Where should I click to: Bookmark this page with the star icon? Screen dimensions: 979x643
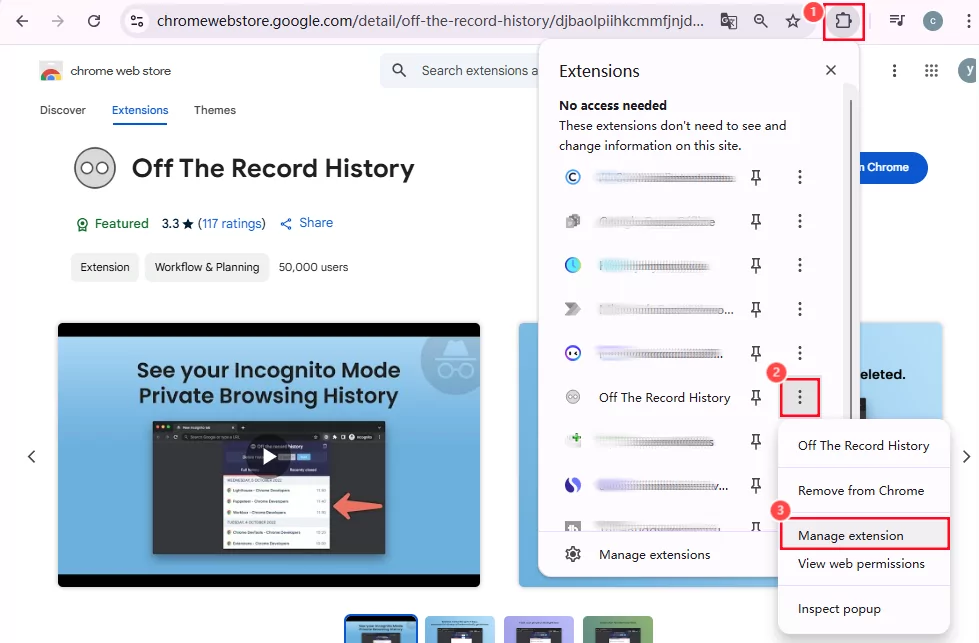click(x=792, y=21)
